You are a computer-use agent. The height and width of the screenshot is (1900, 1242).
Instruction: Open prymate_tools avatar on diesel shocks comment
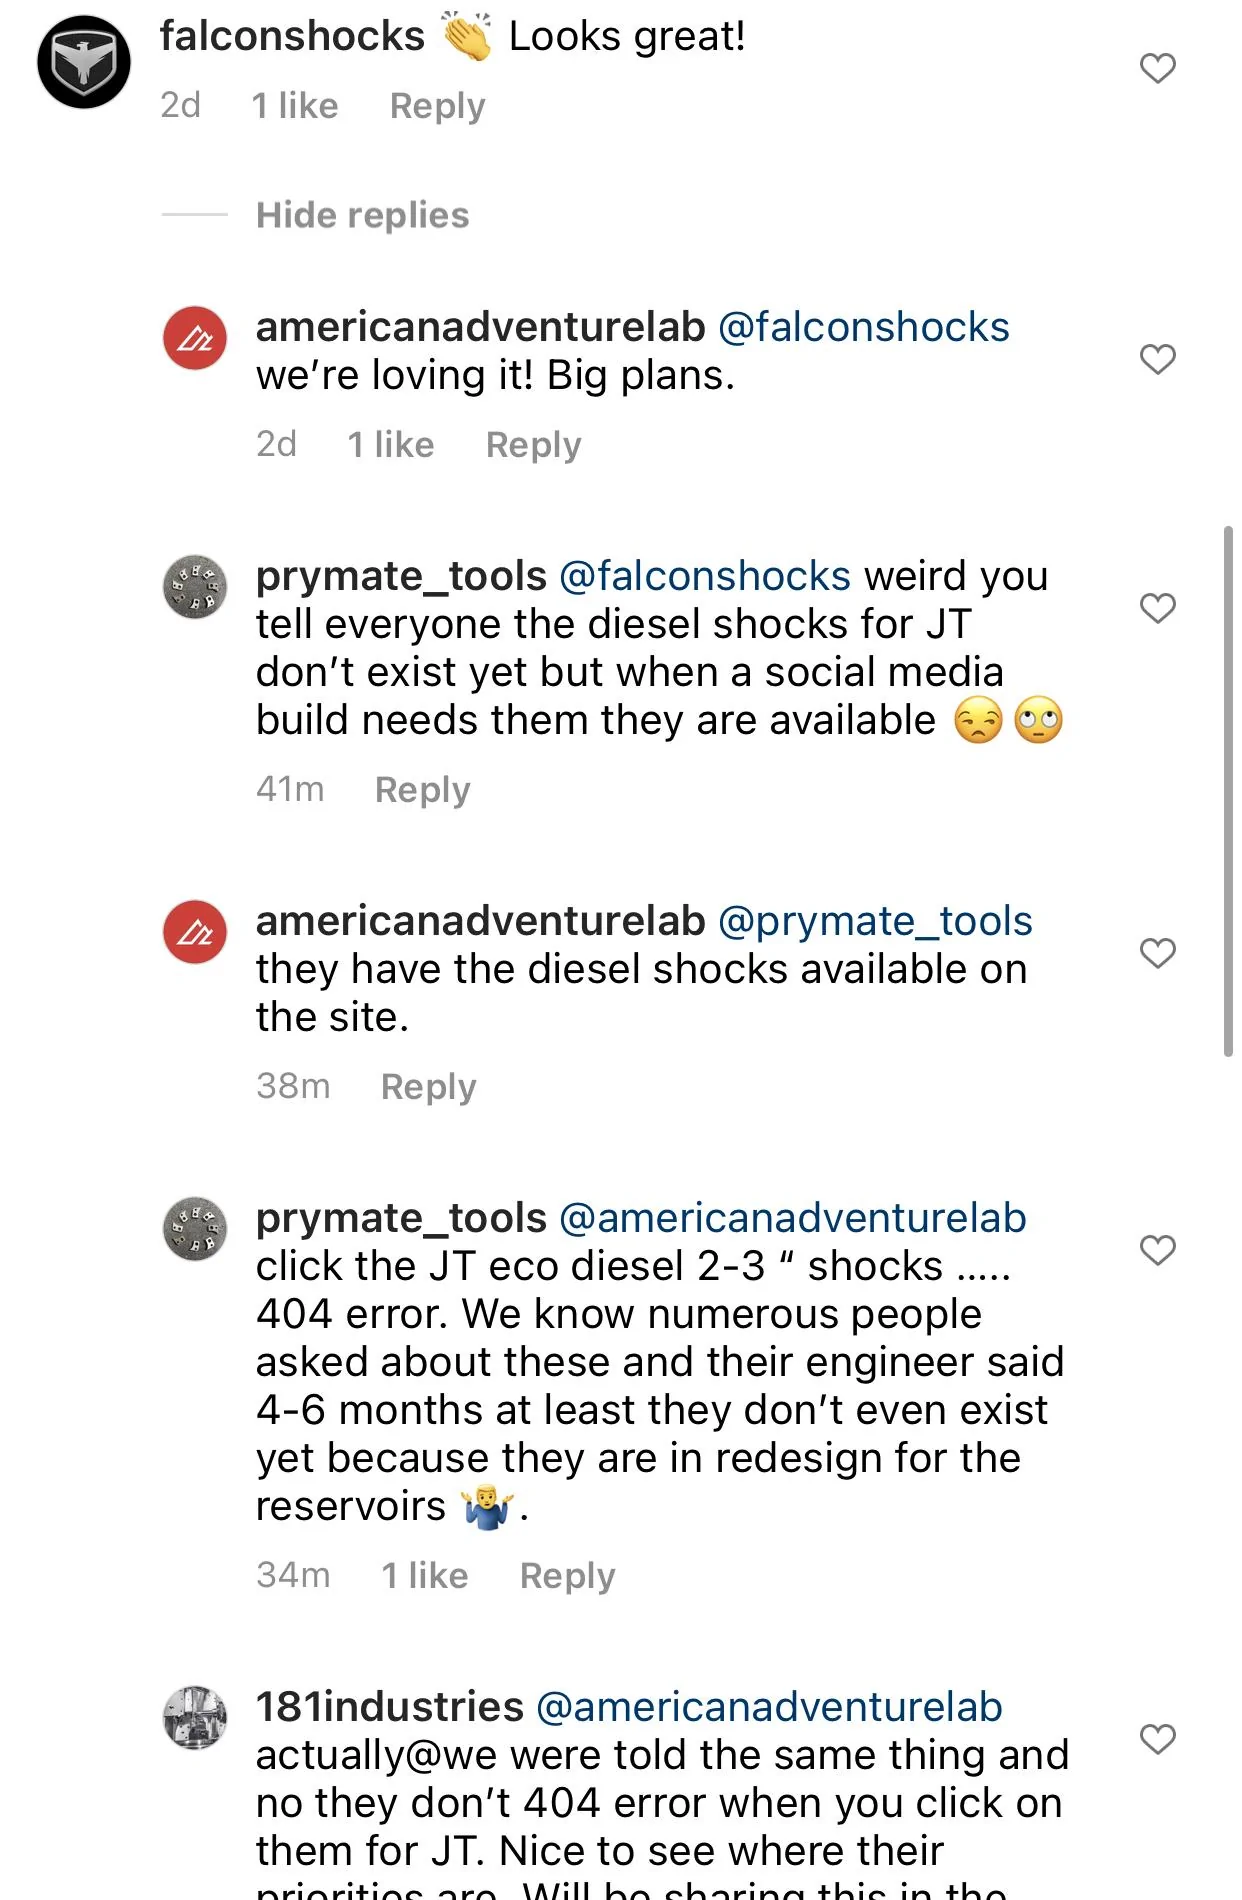pyautogui.click(x=195, y=587)
